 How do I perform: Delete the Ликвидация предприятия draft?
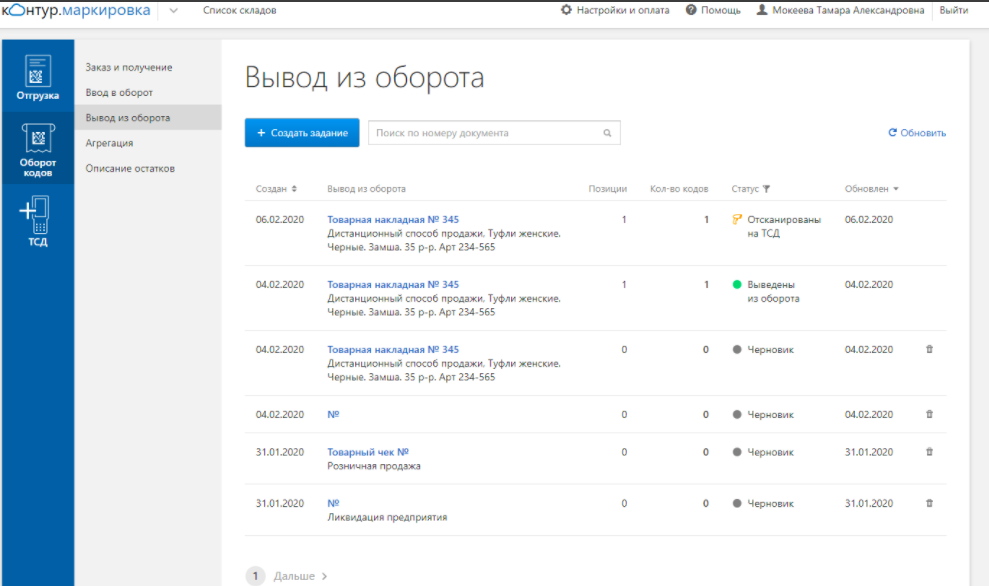point(929,503)
